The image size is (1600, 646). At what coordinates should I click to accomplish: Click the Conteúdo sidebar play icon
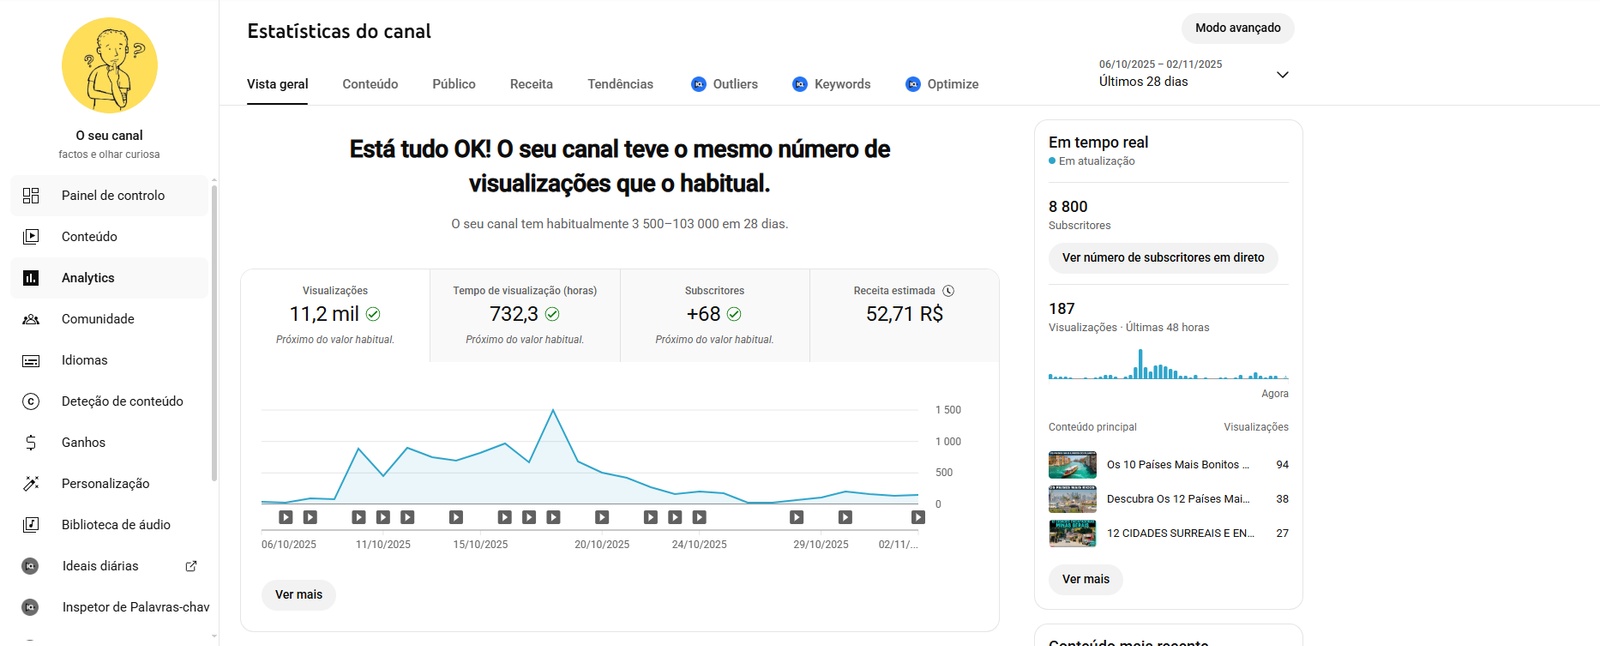tap(31, 237)
